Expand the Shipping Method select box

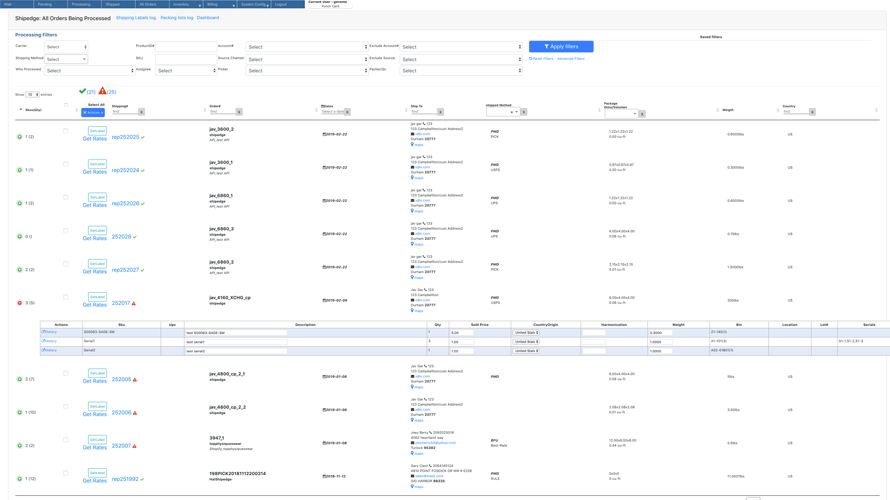66,59
